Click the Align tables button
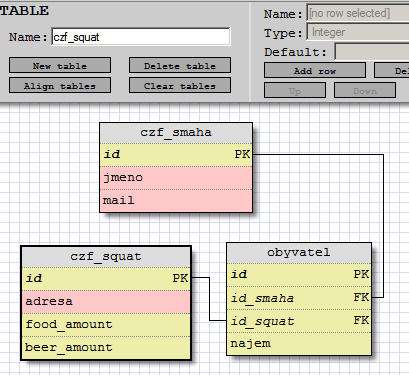Image resolution: width=409 pixels, height=375 pixels. (x=60, y=85)
